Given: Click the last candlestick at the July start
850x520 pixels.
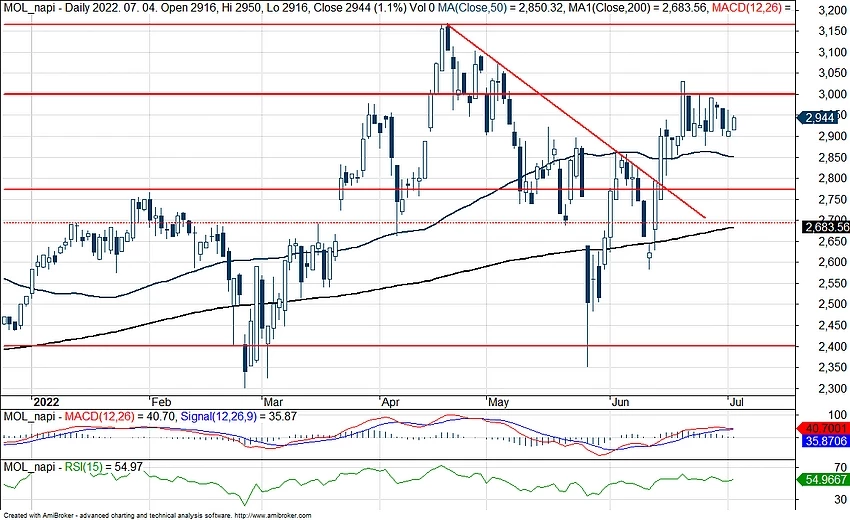Looking at the screenshot, I should tap(735, 122).
